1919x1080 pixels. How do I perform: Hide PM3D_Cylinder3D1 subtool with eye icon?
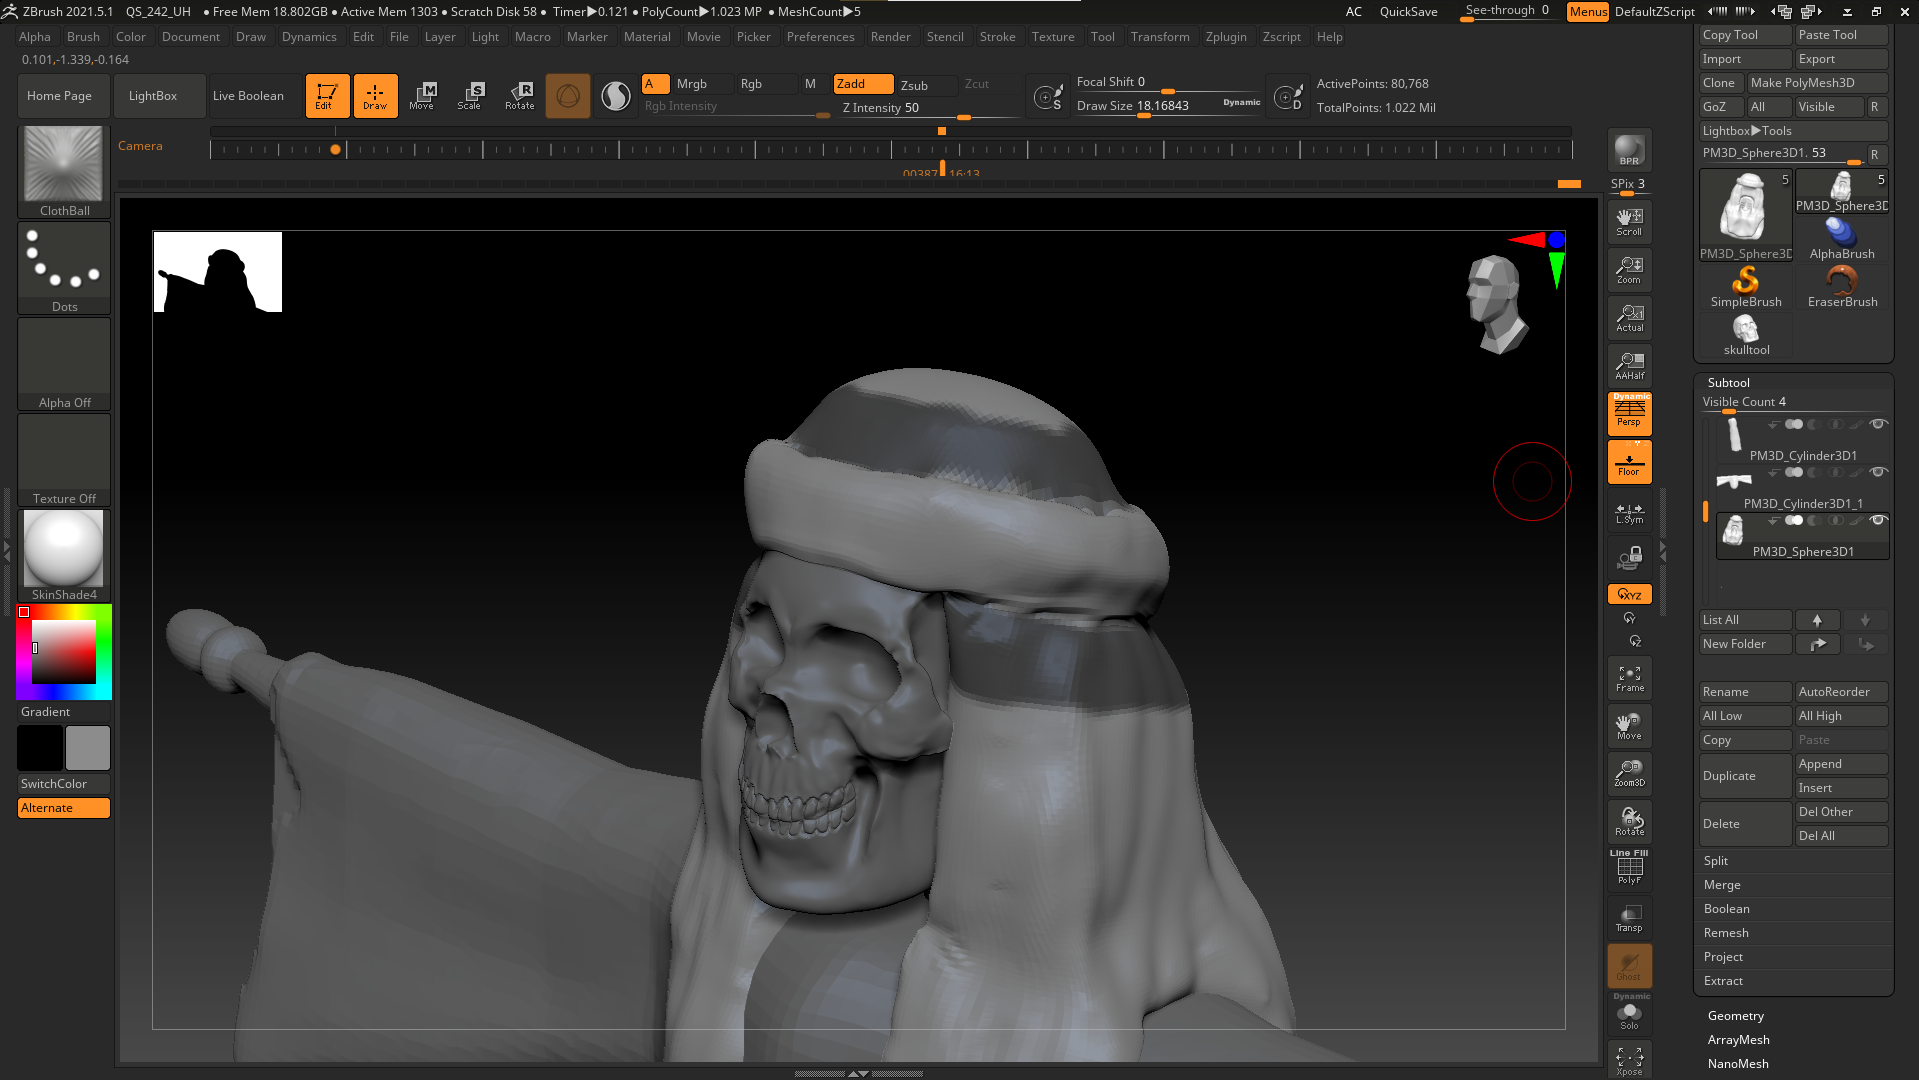[1878, 424]
